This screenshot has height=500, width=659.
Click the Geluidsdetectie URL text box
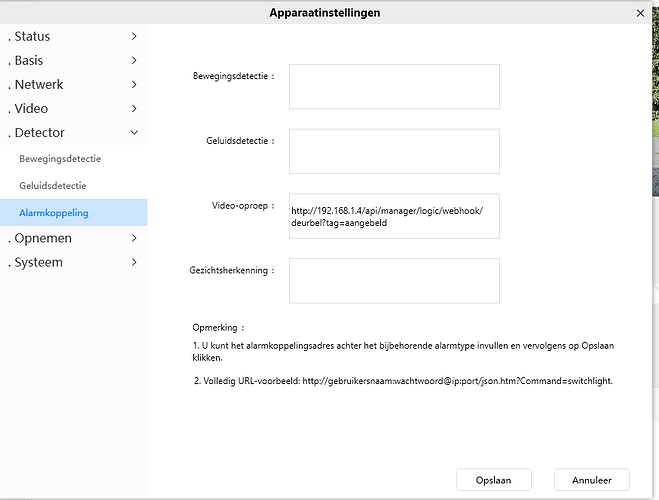click(394, 152)
